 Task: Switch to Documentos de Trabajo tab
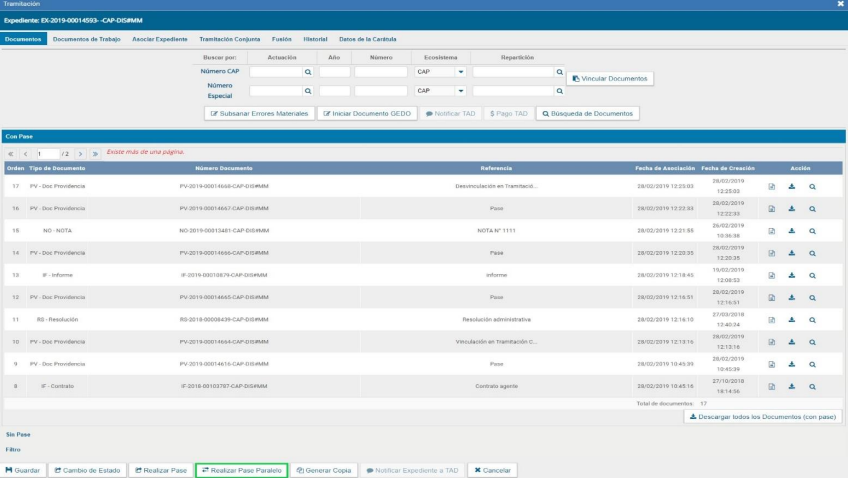coord(85,39)
